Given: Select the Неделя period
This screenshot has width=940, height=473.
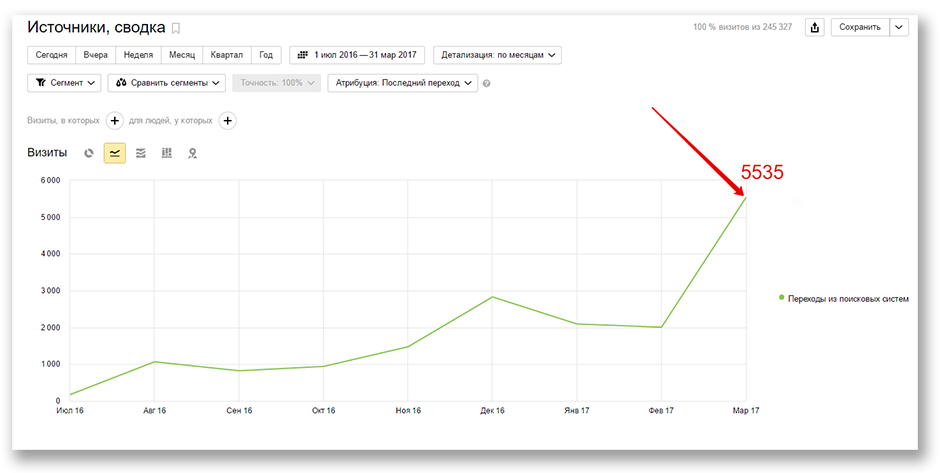Looking at the screenshot, I should tap(138, 55).
